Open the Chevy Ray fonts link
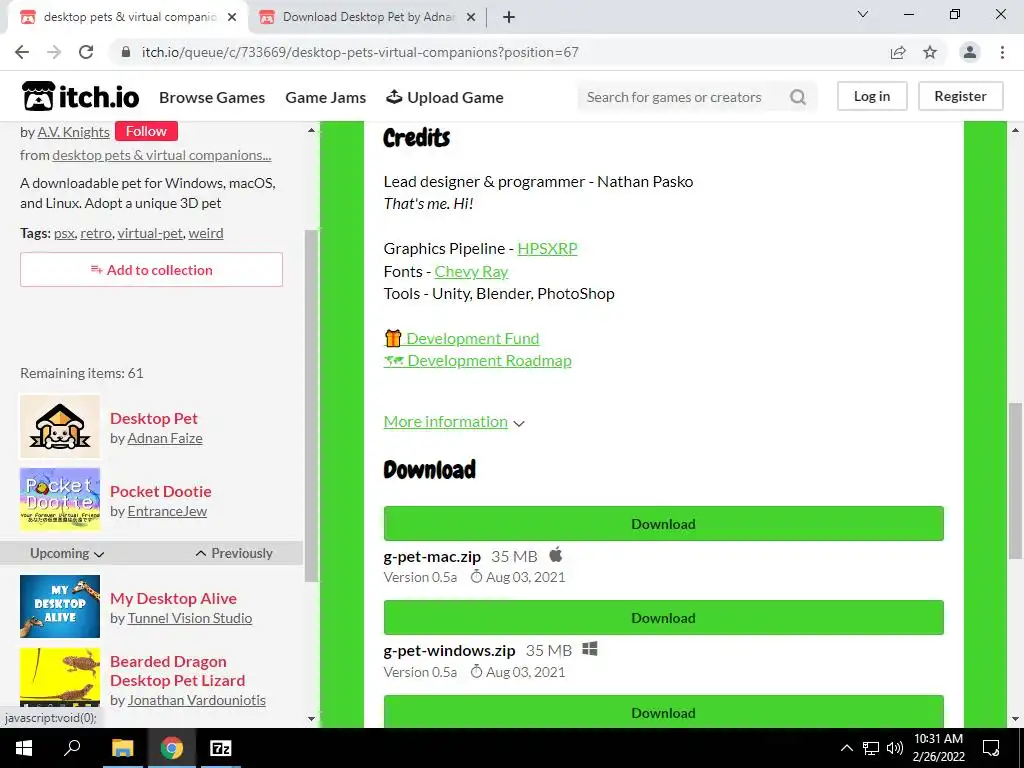Image resolution: width=1024 pixels, height=768 pixels. pos(471,271)
